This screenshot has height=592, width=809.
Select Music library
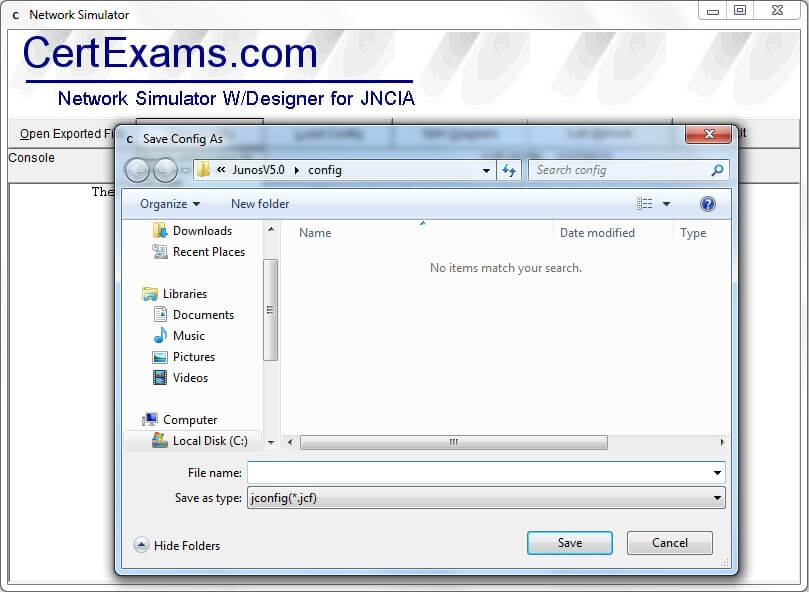pos(189,336)
